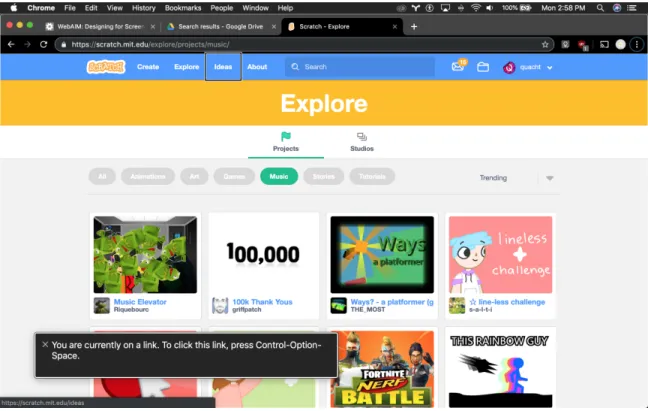Click the Chrome profile avatar icon
Viewport: 648px width, 411px height.
[620, 45]
